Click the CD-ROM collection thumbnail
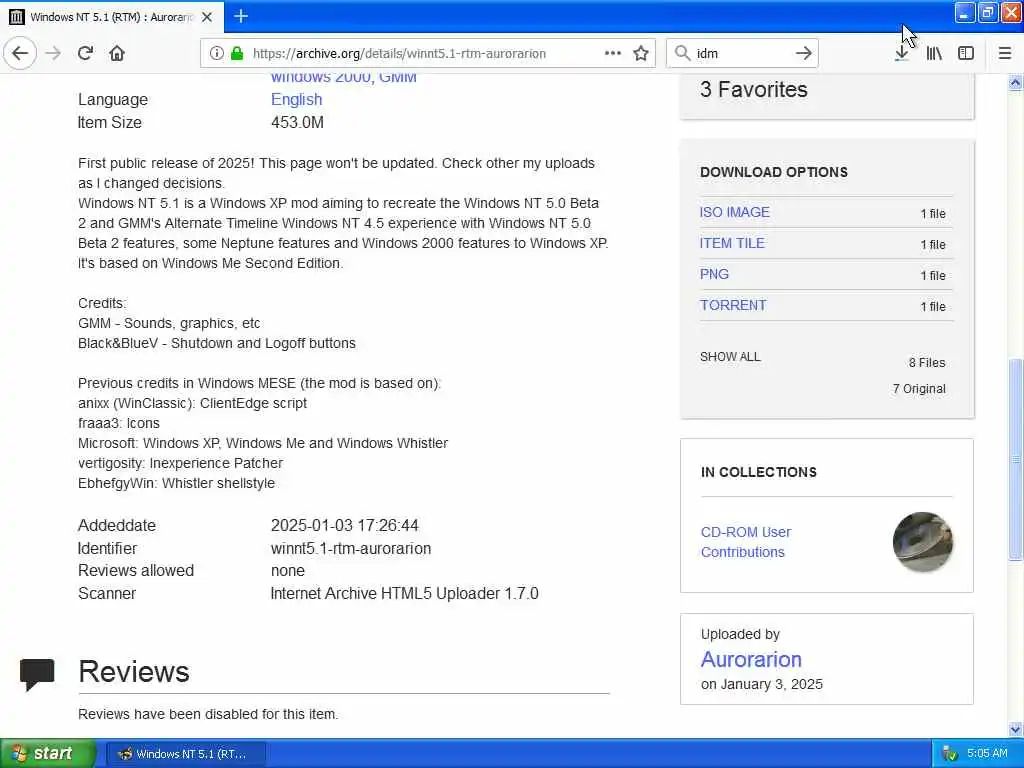This screenshot has height=768, width=1024. click(922, 542)
